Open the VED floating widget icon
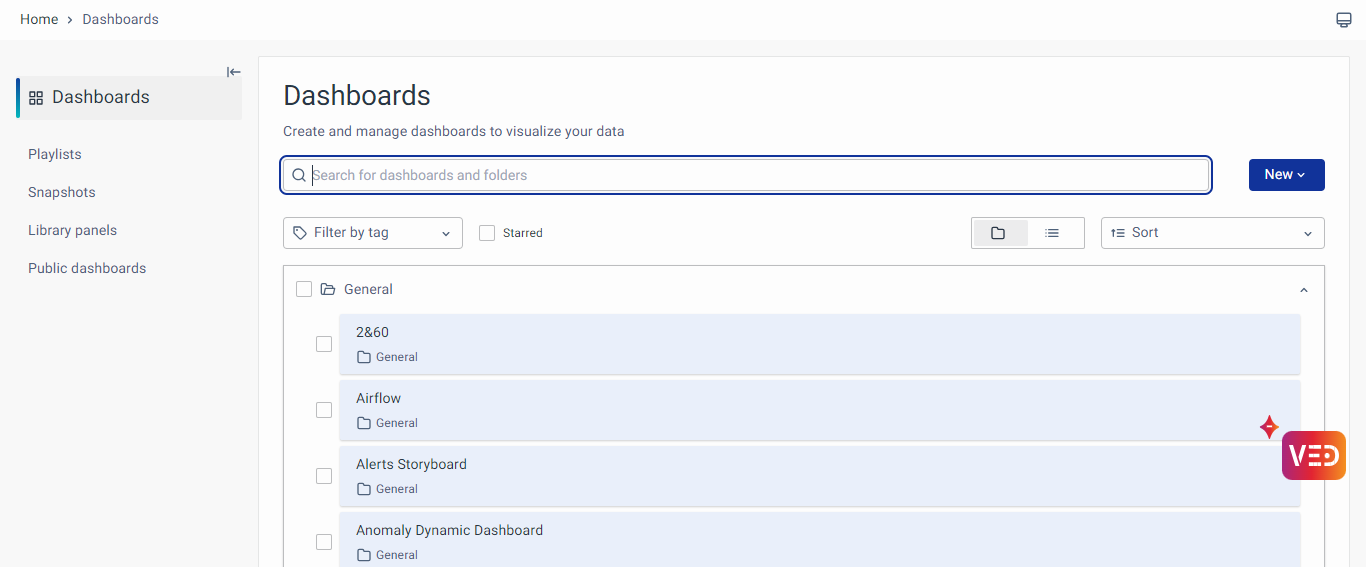The width and height of the screenshot is (1366, 567). [x=1313, y=456]
